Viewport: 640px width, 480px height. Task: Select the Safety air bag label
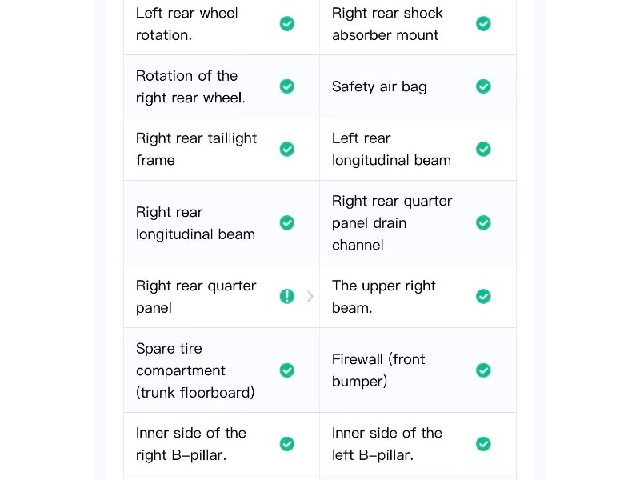click(379, 87)
